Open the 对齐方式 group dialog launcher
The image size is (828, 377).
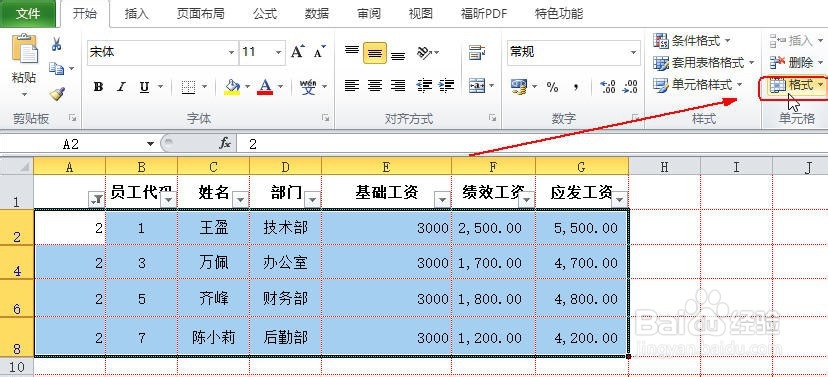(493, 119)
